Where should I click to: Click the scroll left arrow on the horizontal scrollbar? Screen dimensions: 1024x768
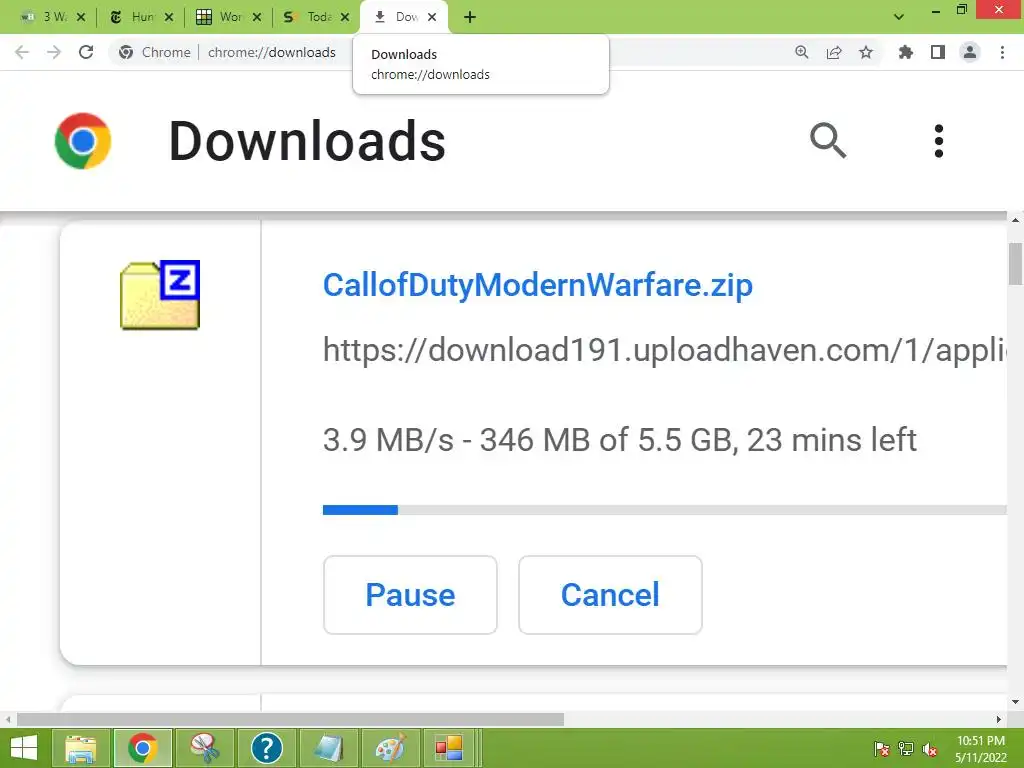tap(7, 719)
